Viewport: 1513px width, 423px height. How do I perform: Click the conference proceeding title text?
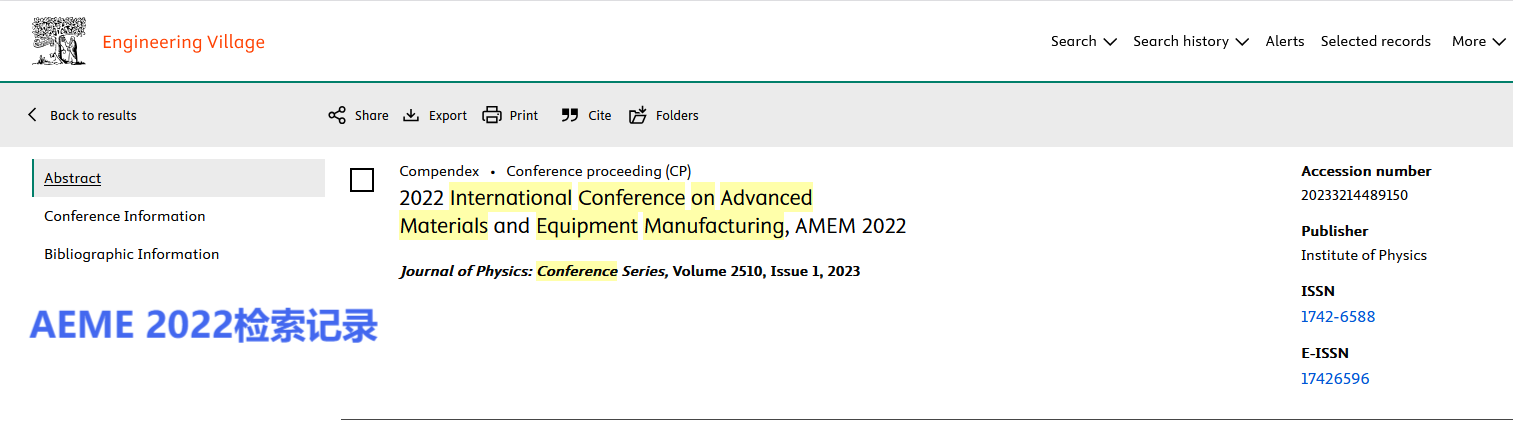point(653,211)
